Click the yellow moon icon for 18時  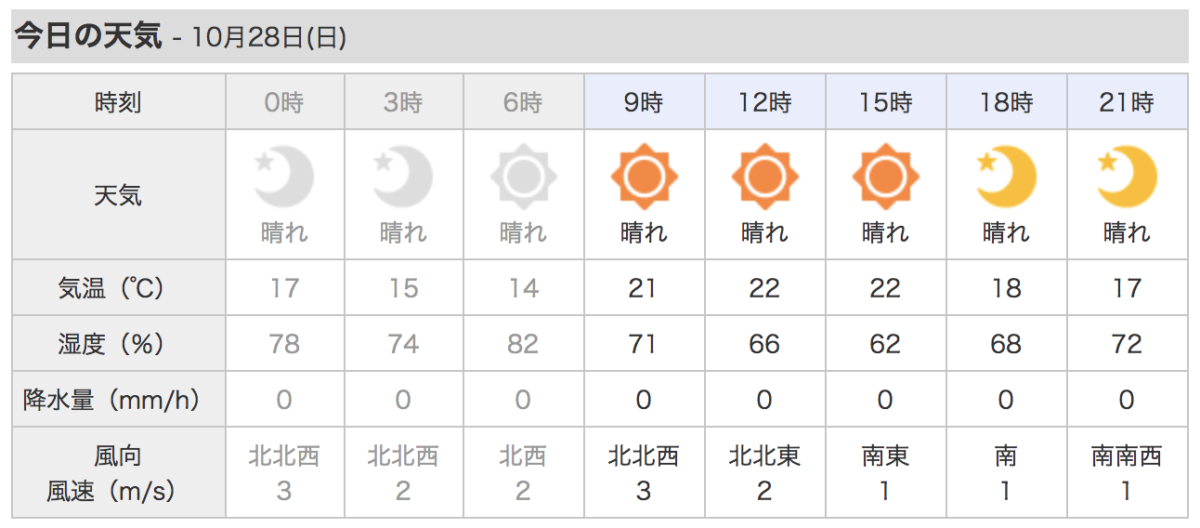pos(1006,179)
